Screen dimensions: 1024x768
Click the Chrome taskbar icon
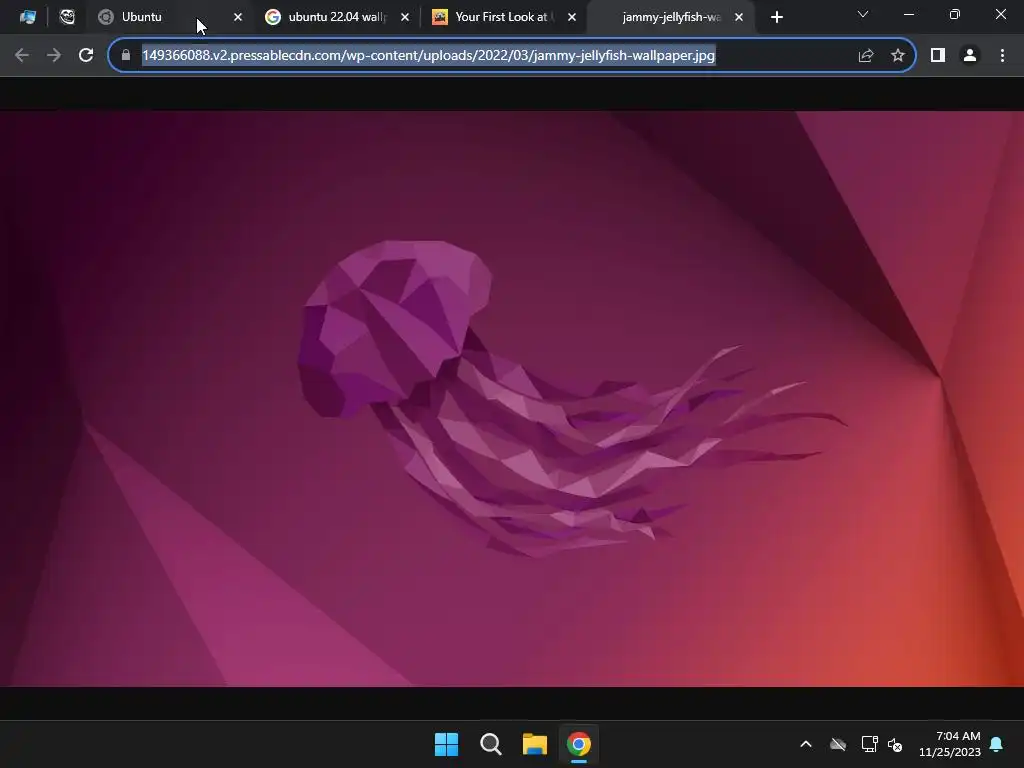pos(579,744)
